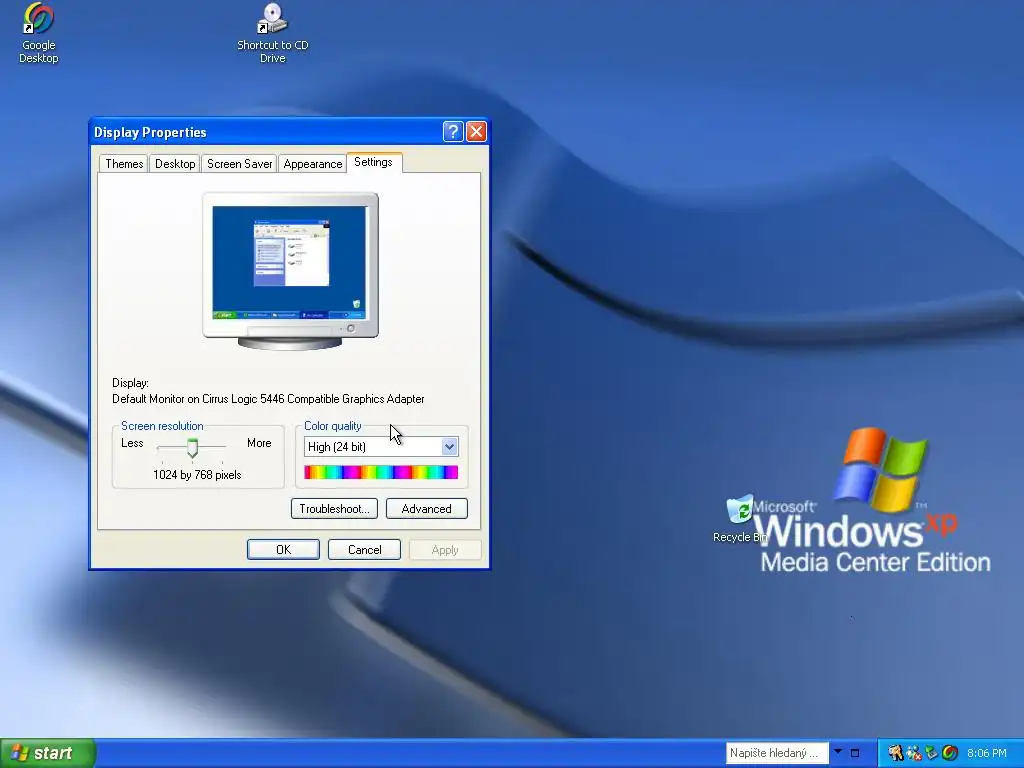Viewport: 1024px width, 768px height.
Task: Open the Google Desktop shortcut icon
Action: click(x=39, y=20)
